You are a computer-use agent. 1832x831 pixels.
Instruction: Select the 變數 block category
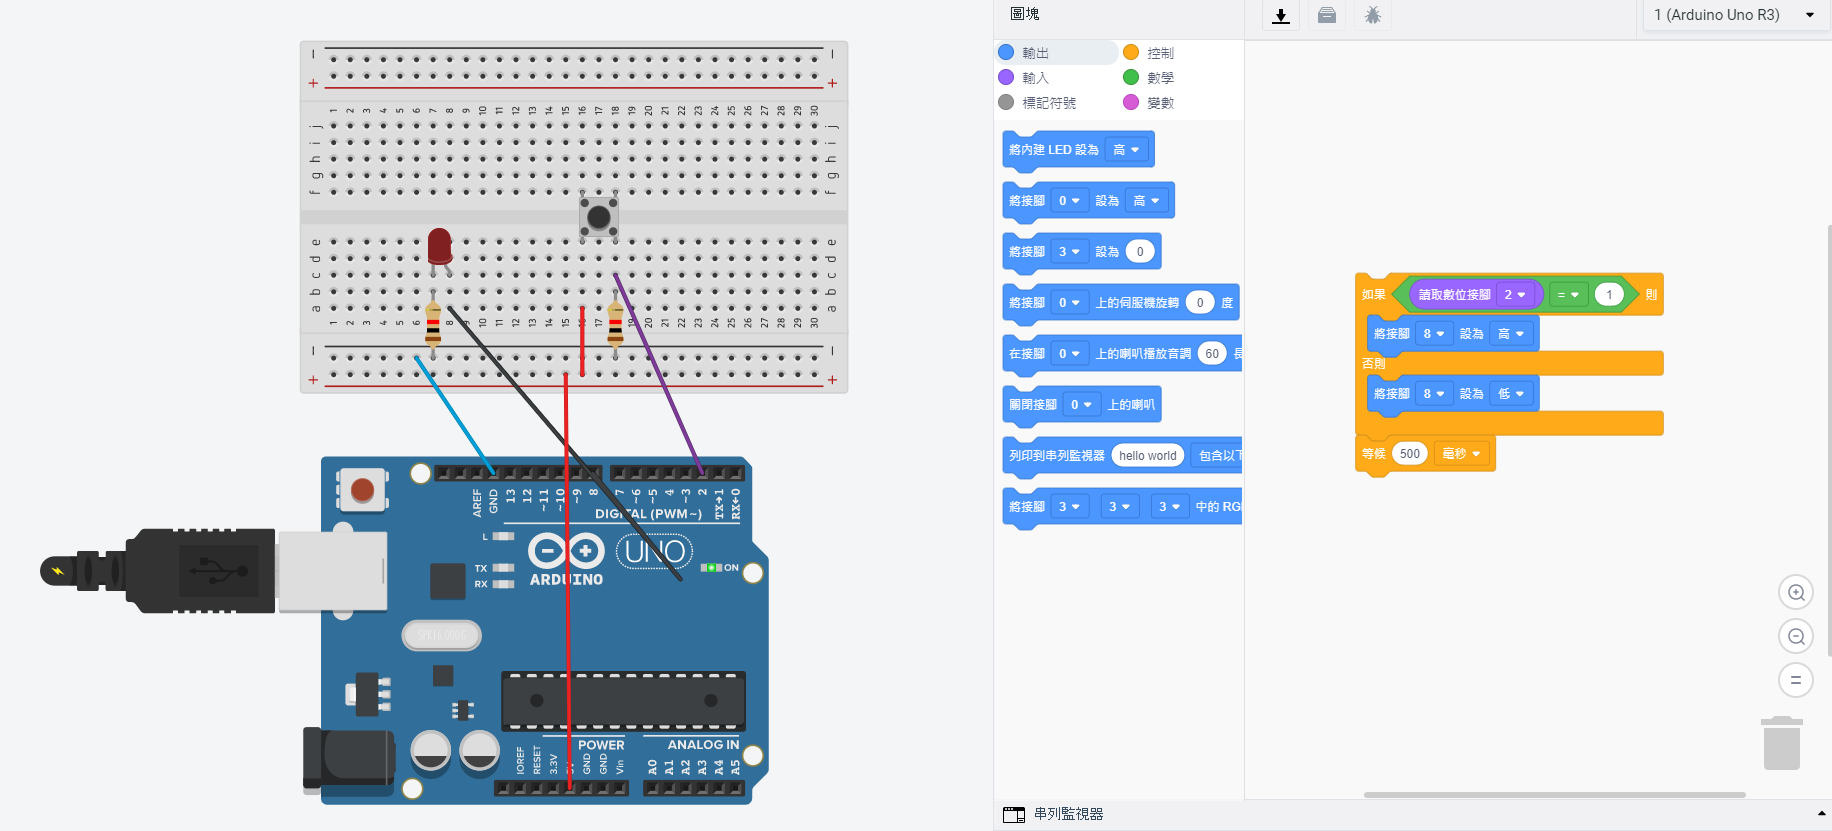point(1150,103)
